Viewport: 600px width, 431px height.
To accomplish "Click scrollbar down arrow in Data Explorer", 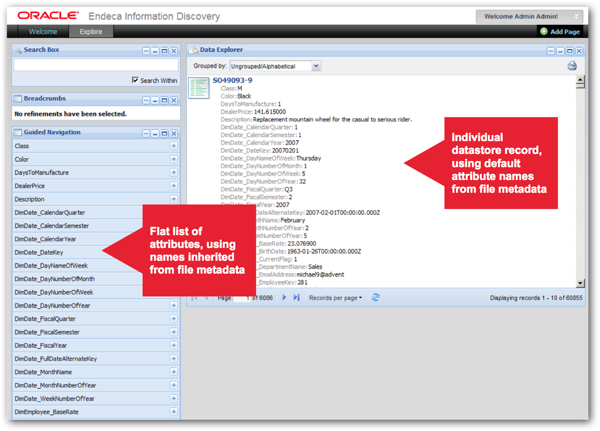I will (x=580, y=283).
